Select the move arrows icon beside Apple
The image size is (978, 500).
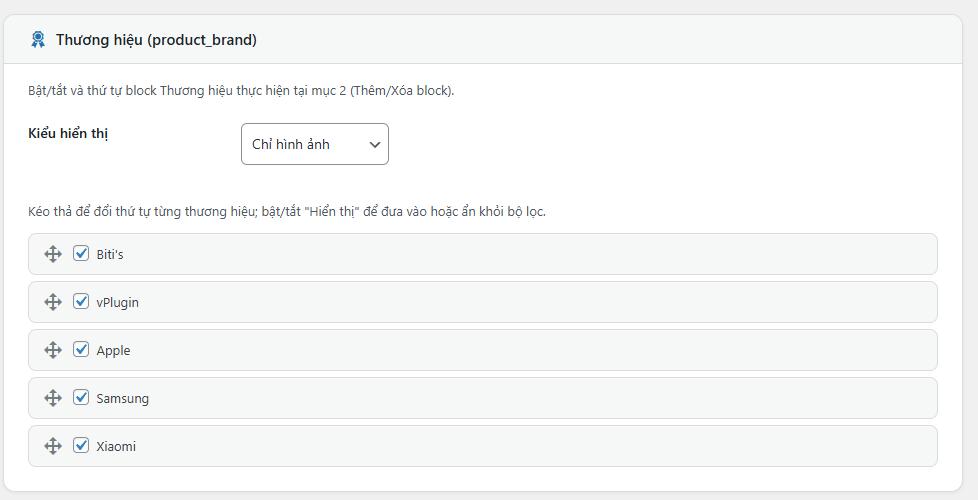coord(53,350)
